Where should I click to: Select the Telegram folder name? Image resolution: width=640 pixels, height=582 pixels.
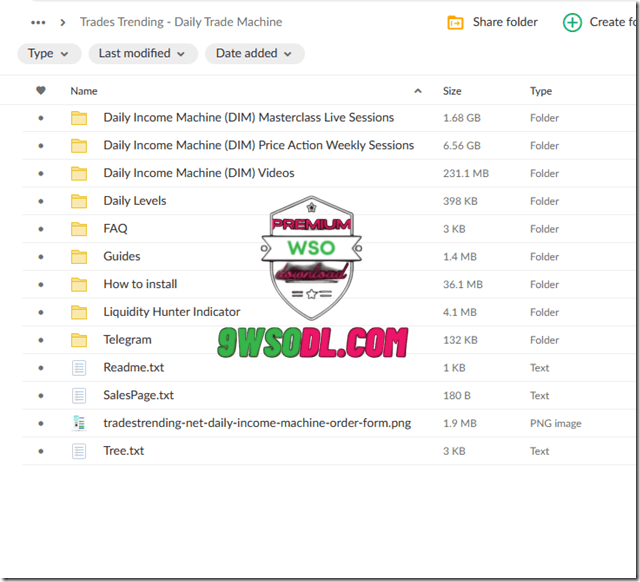(127, 340)
